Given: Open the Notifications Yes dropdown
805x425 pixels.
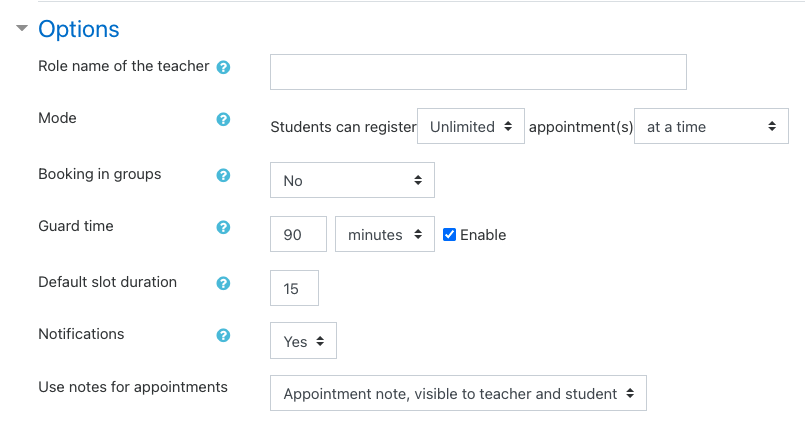Looking at the screenshot, I should [x=303, y=341].
